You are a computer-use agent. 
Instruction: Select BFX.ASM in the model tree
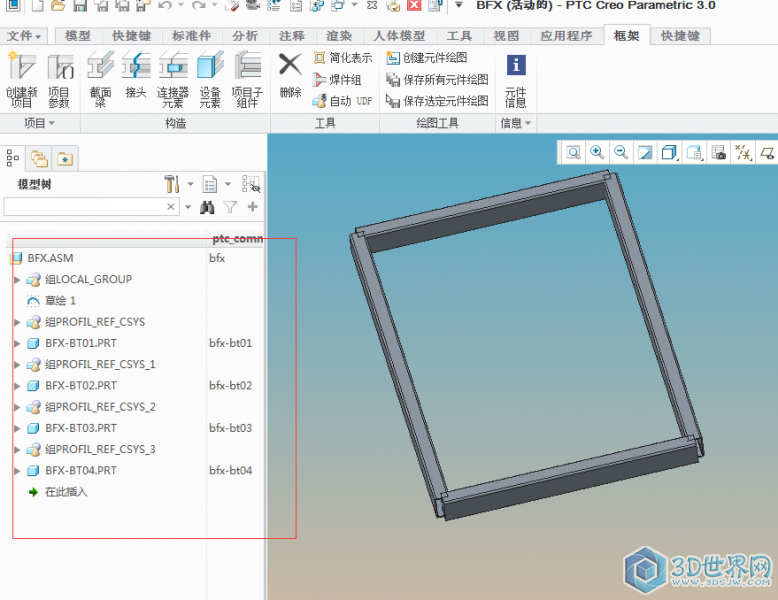click(x=50, y=258)
